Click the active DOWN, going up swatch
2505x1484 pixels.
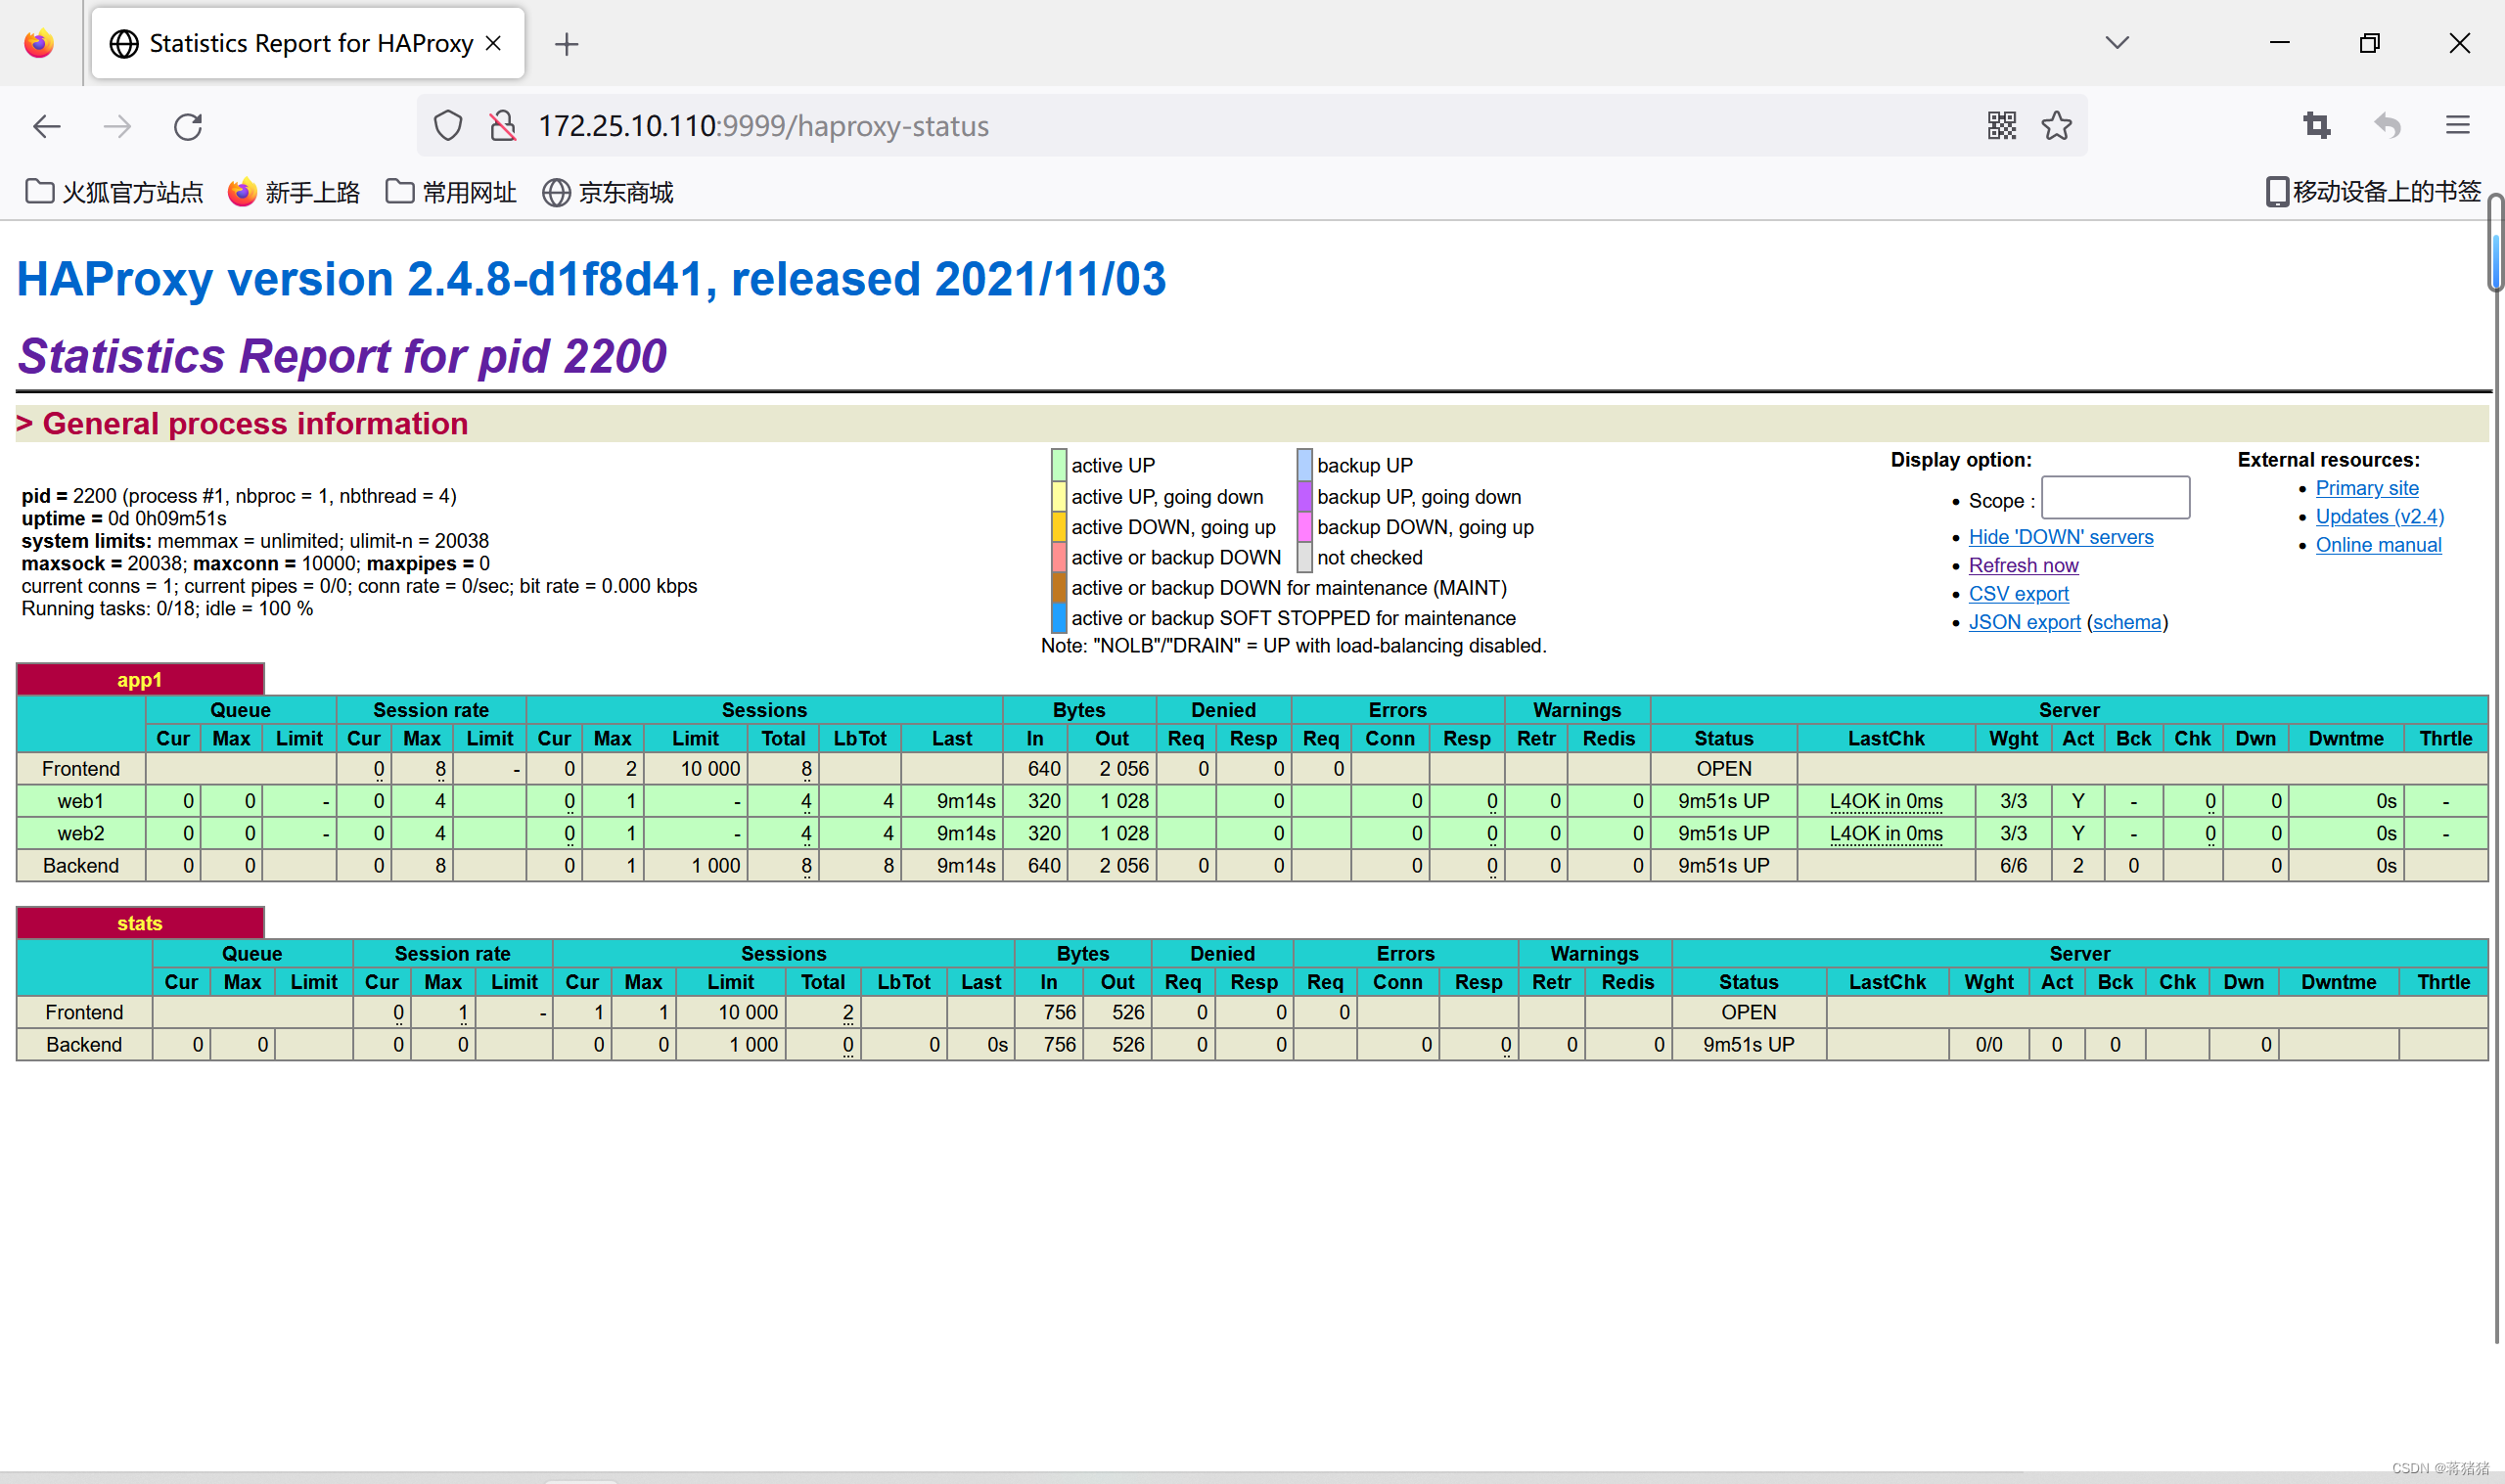pos(1059,527)
